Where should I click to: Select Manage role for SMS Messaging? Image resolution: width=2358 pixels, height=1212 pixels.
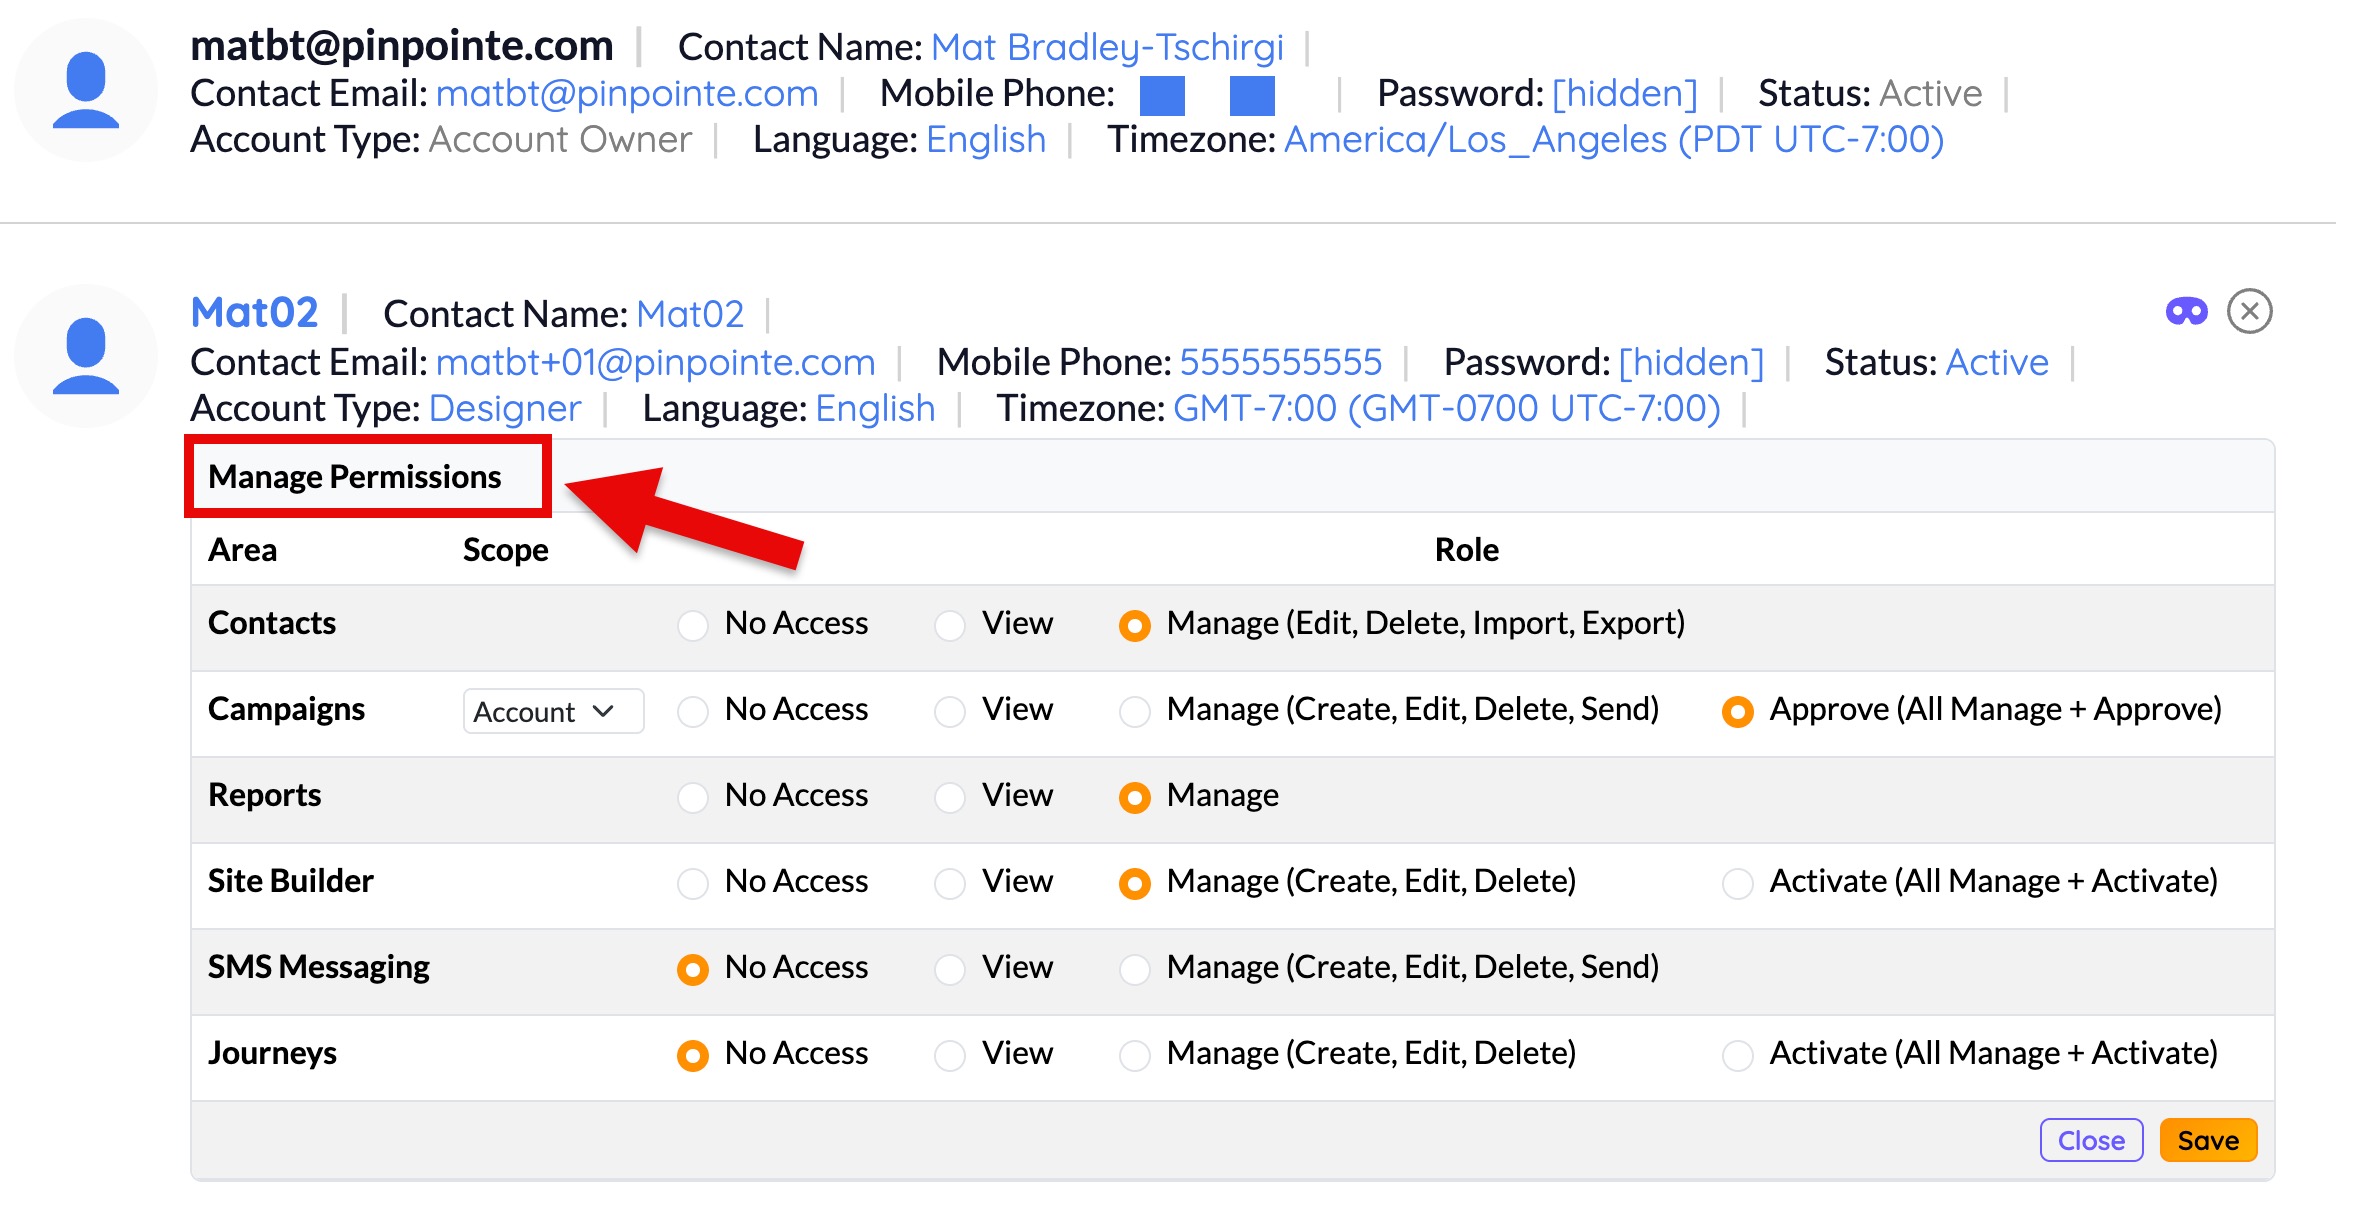pos(1134,970)
